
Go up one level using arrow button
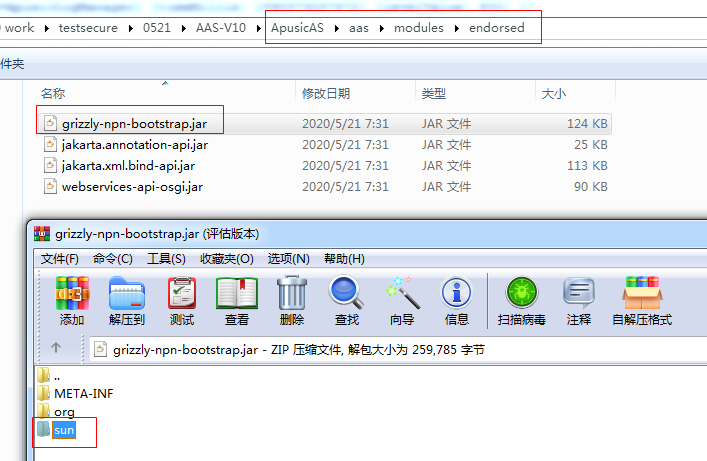point(56,348)
